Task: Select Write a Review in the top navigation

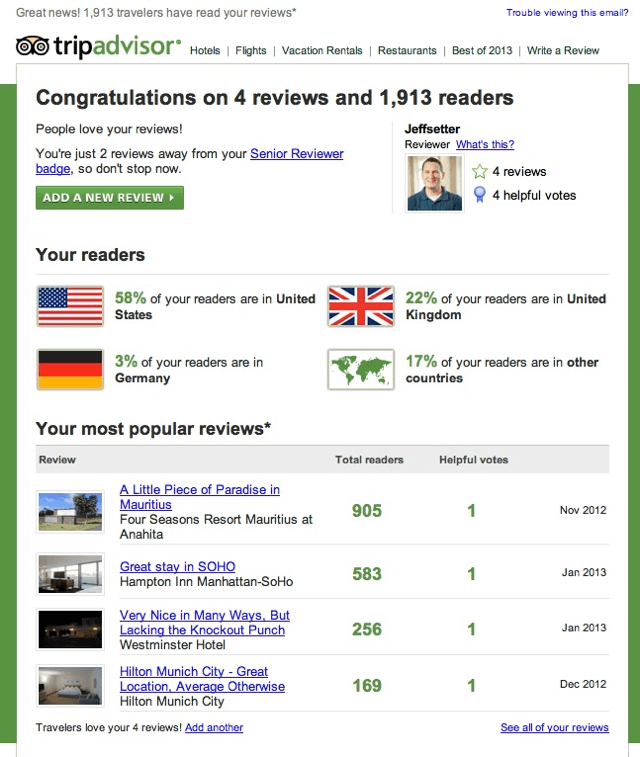Action: point(563,51)
